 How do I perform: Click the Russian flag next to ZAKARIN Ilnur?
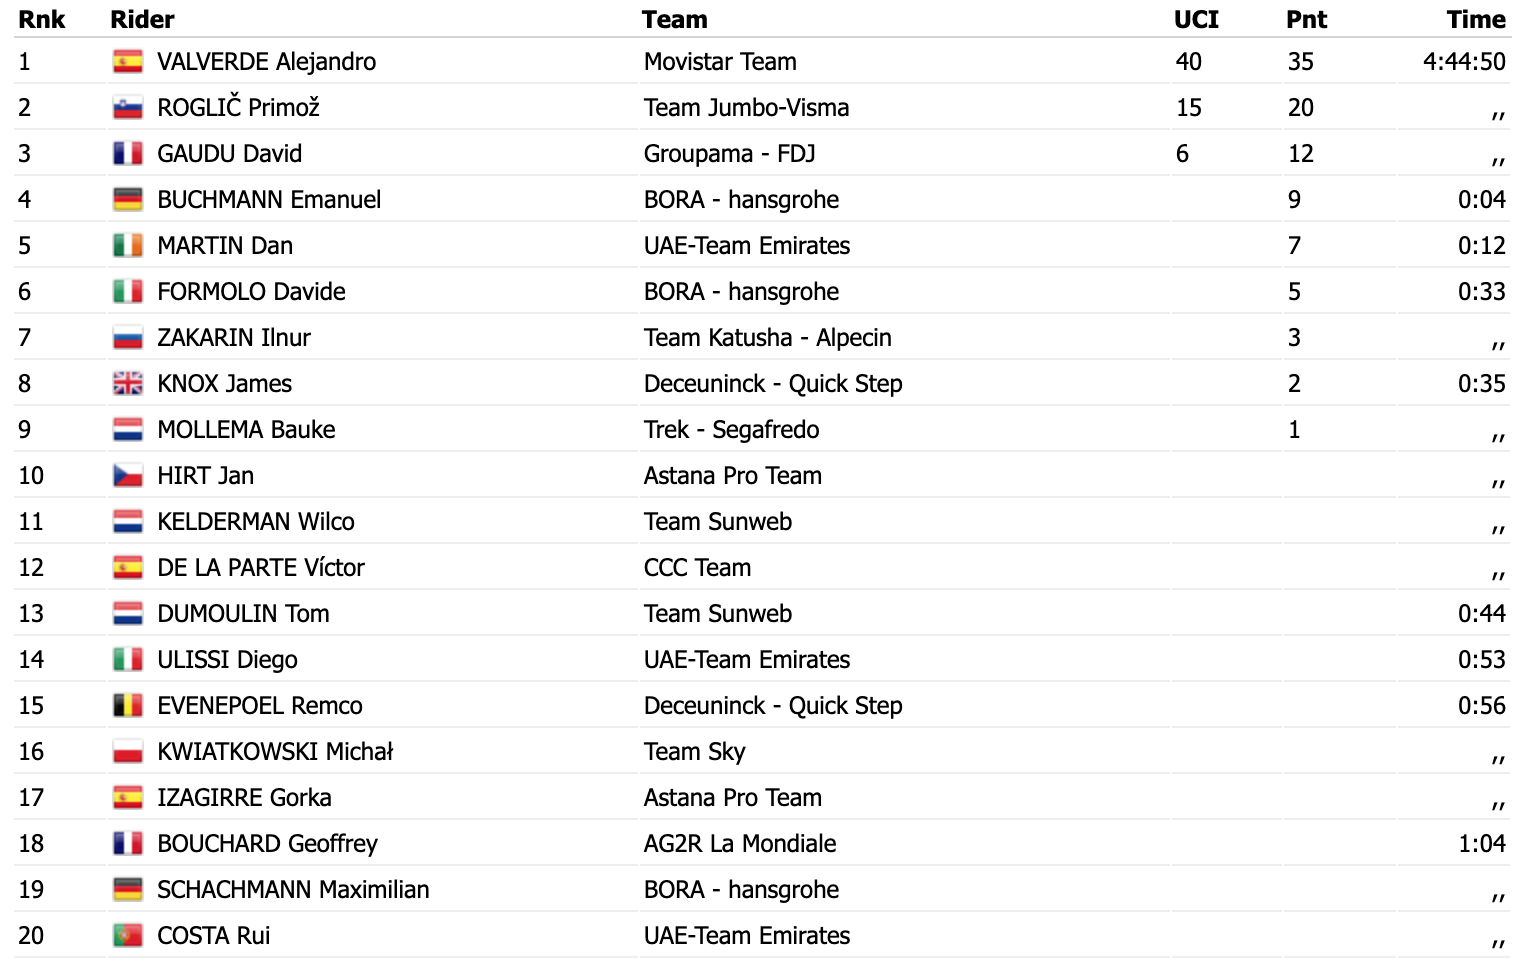[x=128, y=338]
